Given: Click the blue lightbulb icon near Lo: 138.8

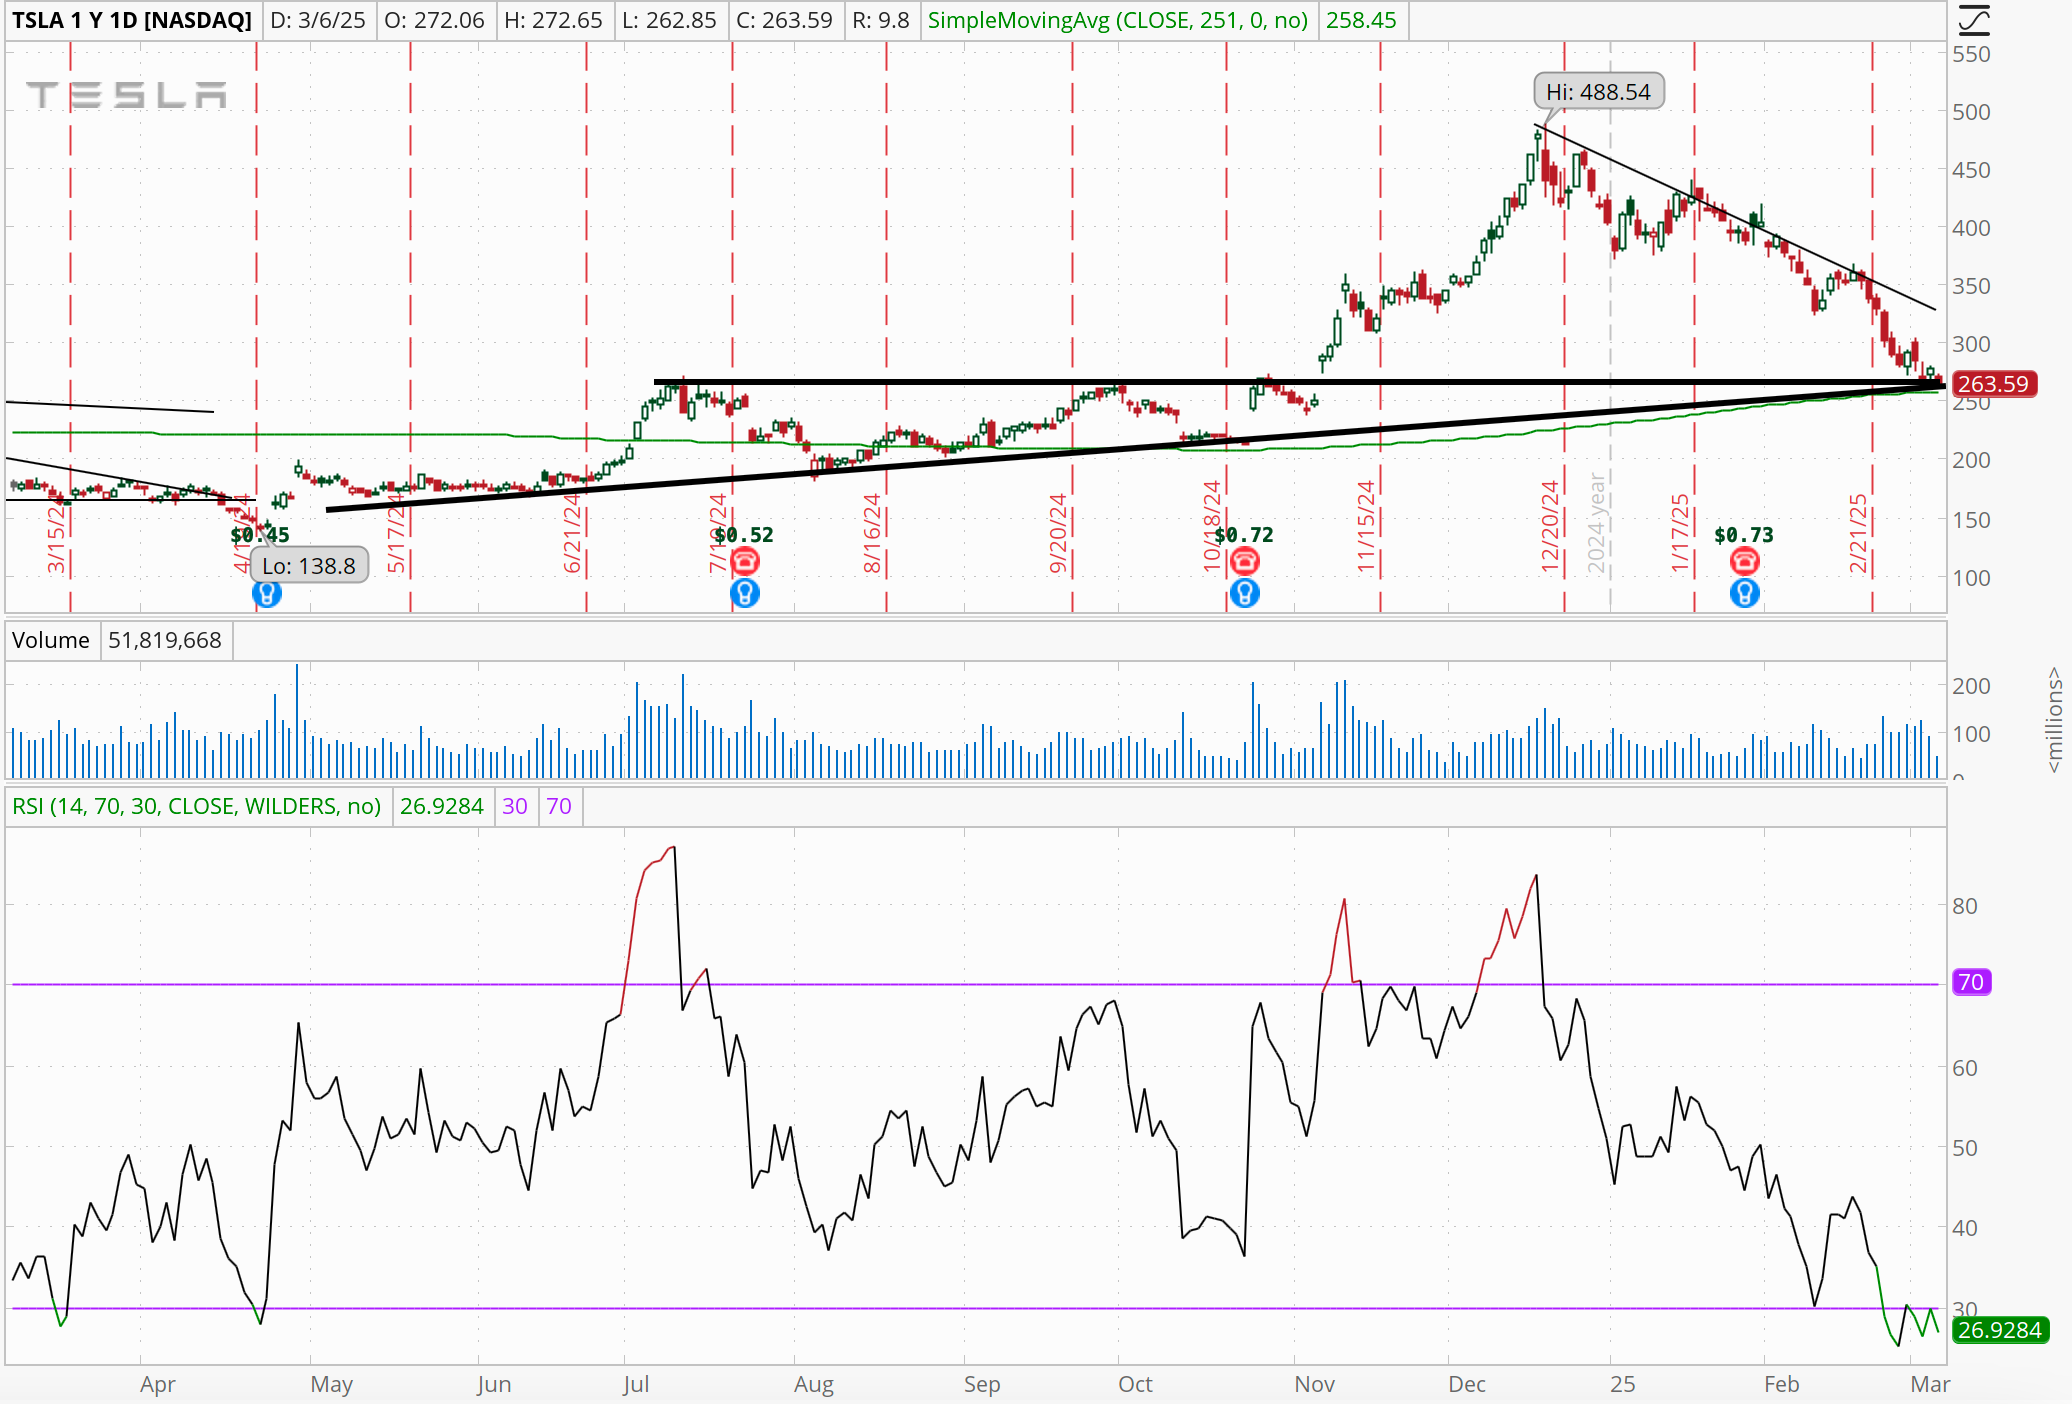Looking at the screenshot, I should 267,594.
